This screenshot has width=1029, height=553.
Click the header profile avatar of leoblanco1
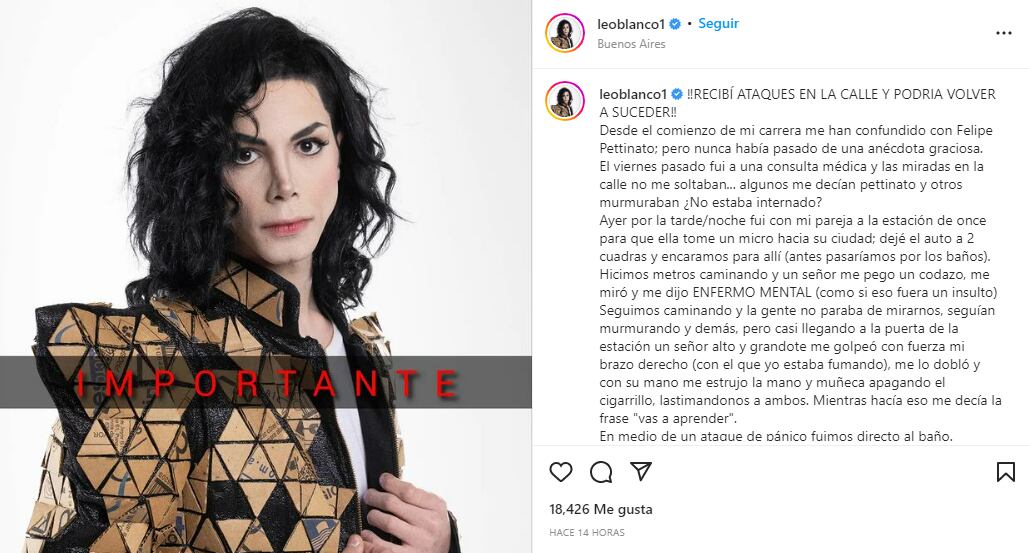(564, 33)
